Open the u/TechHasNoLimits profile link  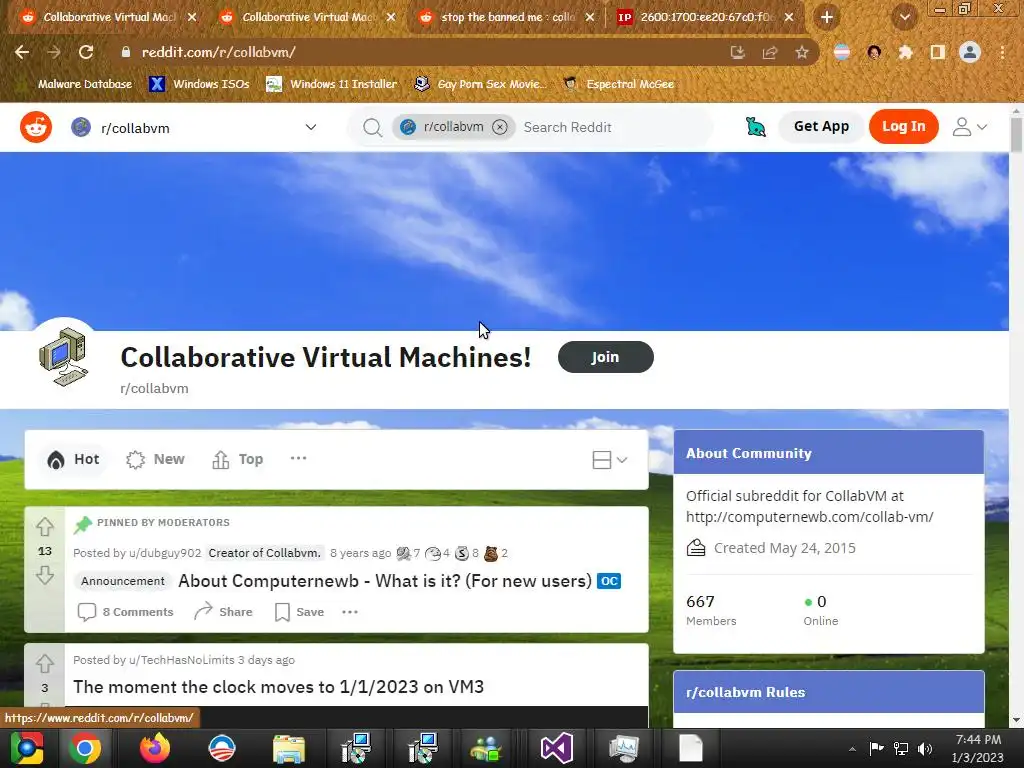tap(182, 660)
